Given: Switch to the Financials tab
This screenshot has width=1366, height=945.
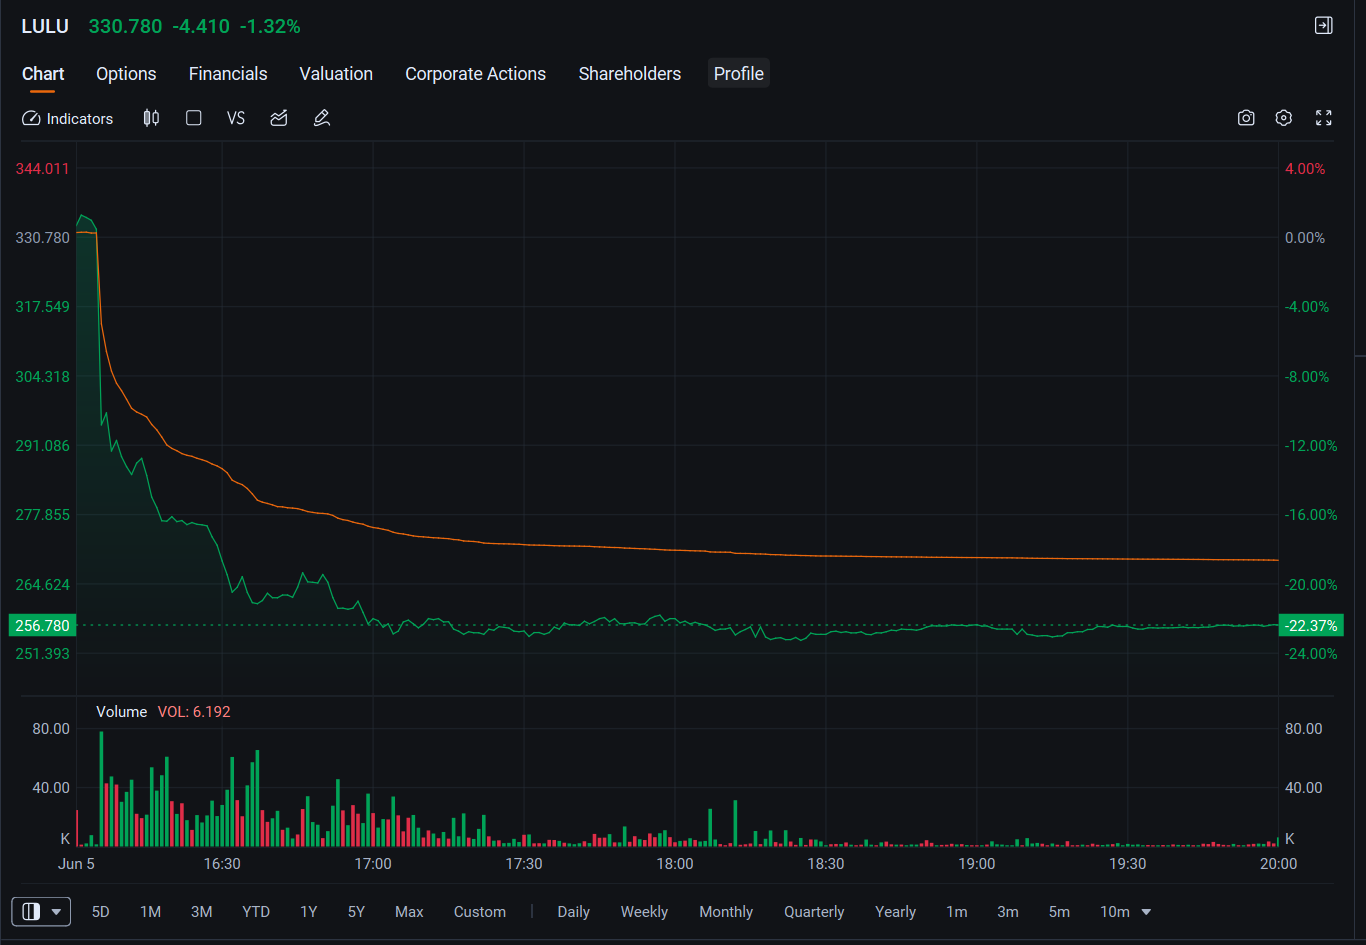Looking at the screenshot, I should coord(228,74).
